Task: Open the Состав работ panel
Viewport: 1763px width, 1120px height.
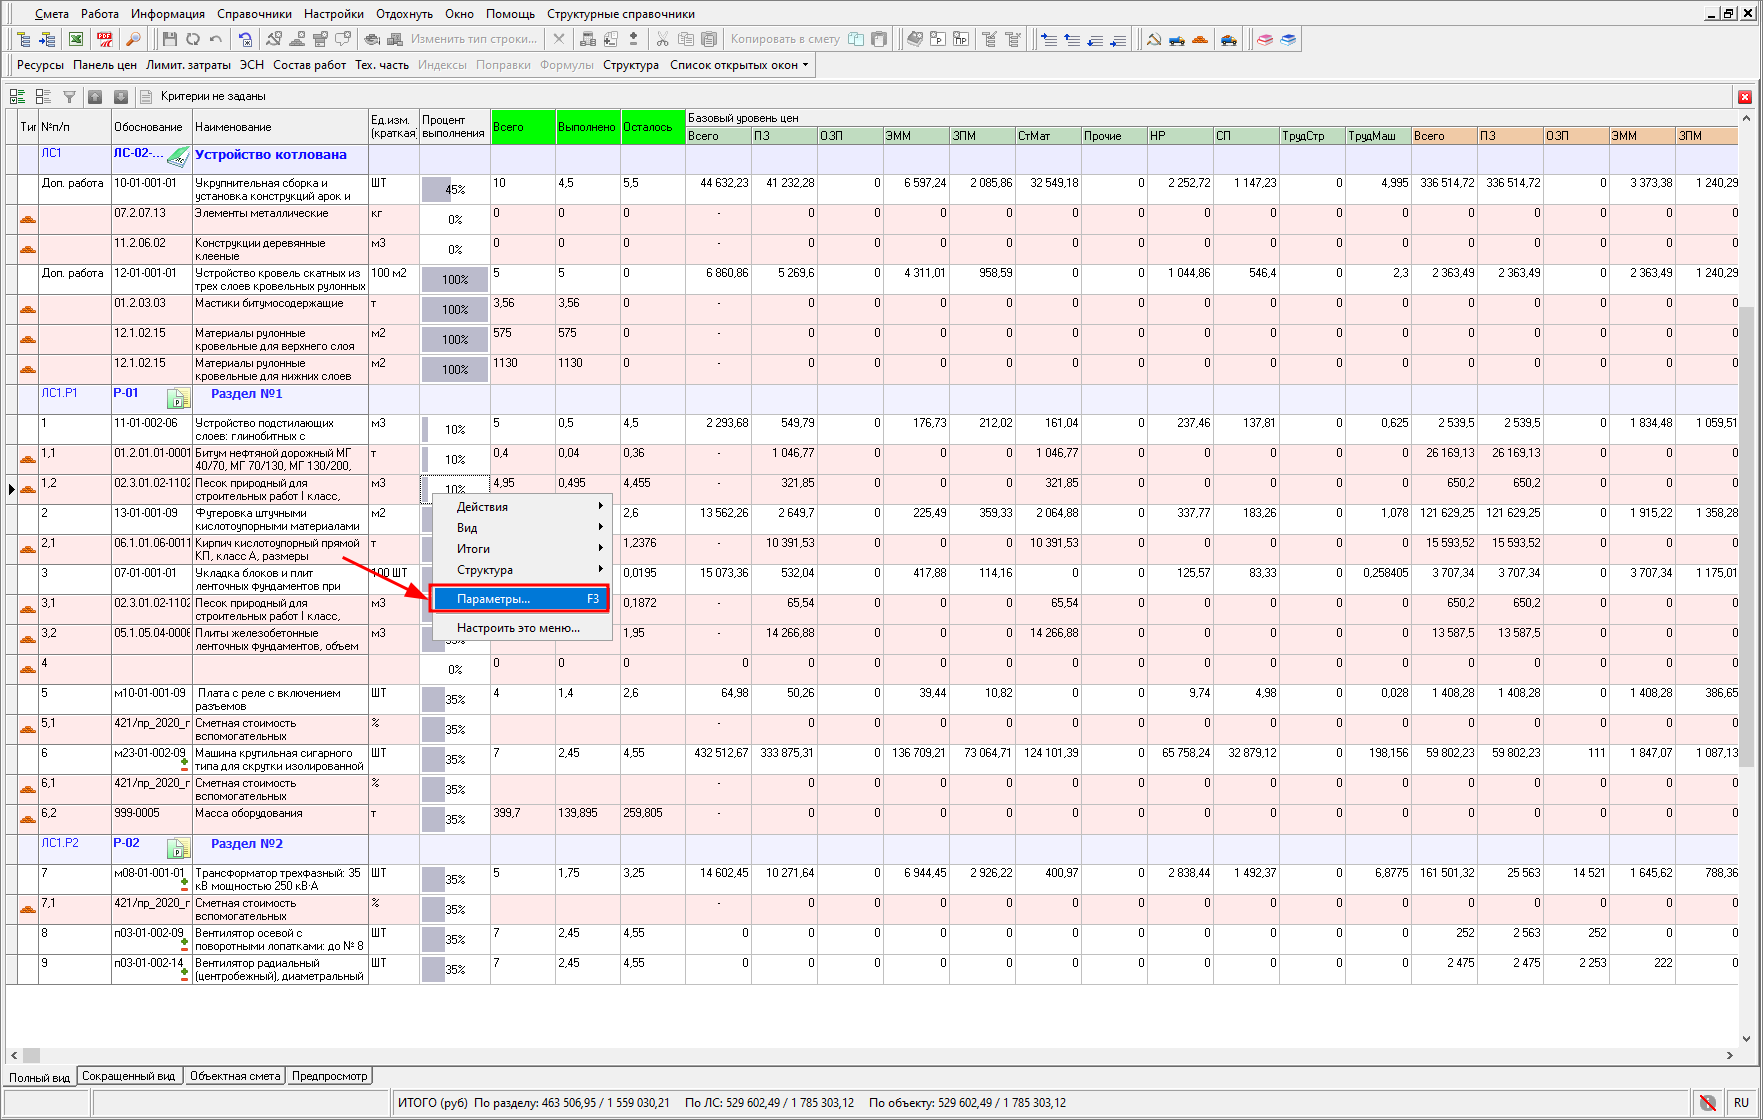Action: pyautogui.click(x=309, y=65)
